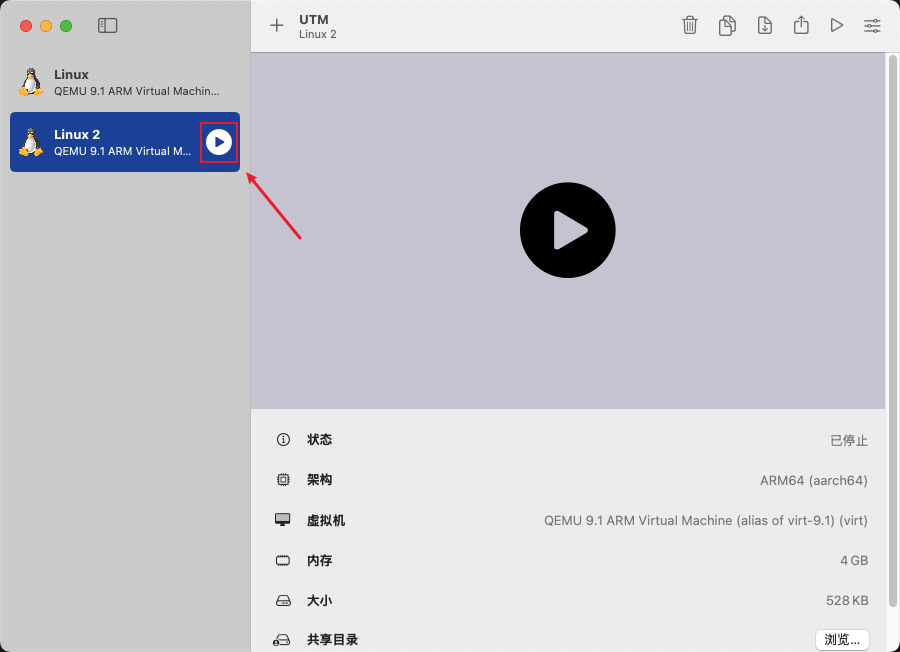Toggle the sidebar visibility
The width and height of the screenshot is (900, 652).
(x=107, y=25)
